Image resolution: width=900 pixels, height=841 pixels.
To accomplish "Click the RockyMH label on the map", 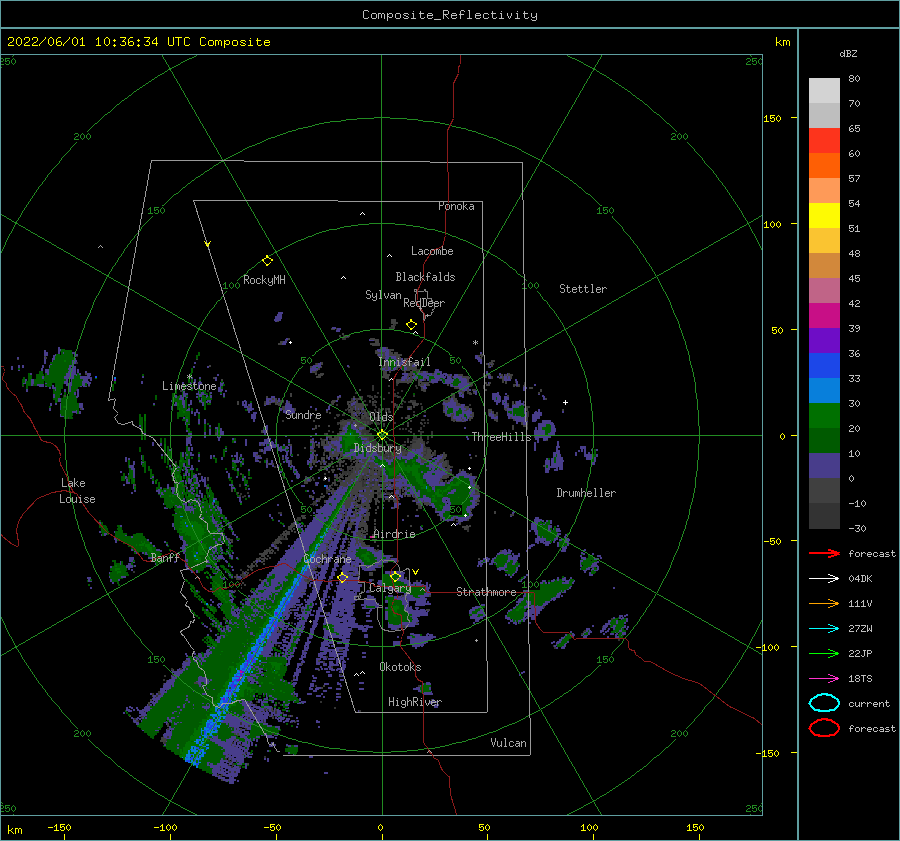I will [x=264, y=280].
